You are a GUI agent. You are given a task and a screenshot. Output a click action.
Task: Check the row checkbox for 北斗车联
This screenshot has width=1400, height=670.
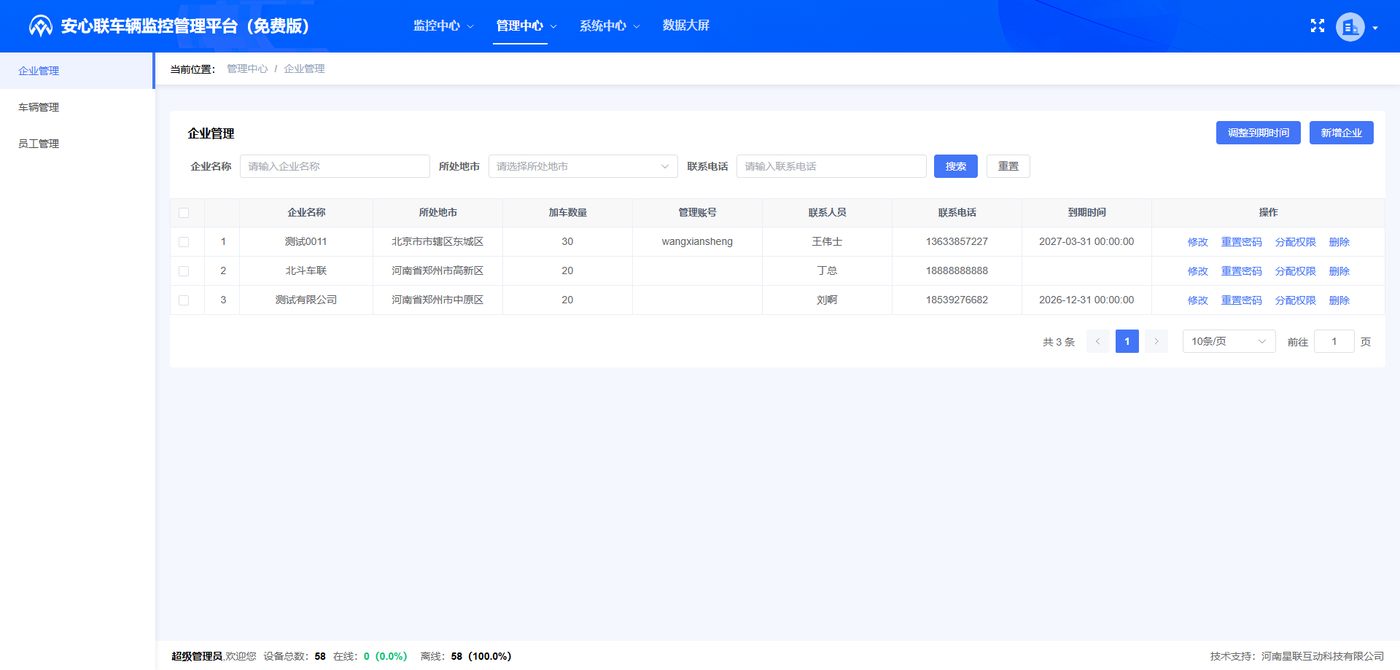tap(183, 271)
